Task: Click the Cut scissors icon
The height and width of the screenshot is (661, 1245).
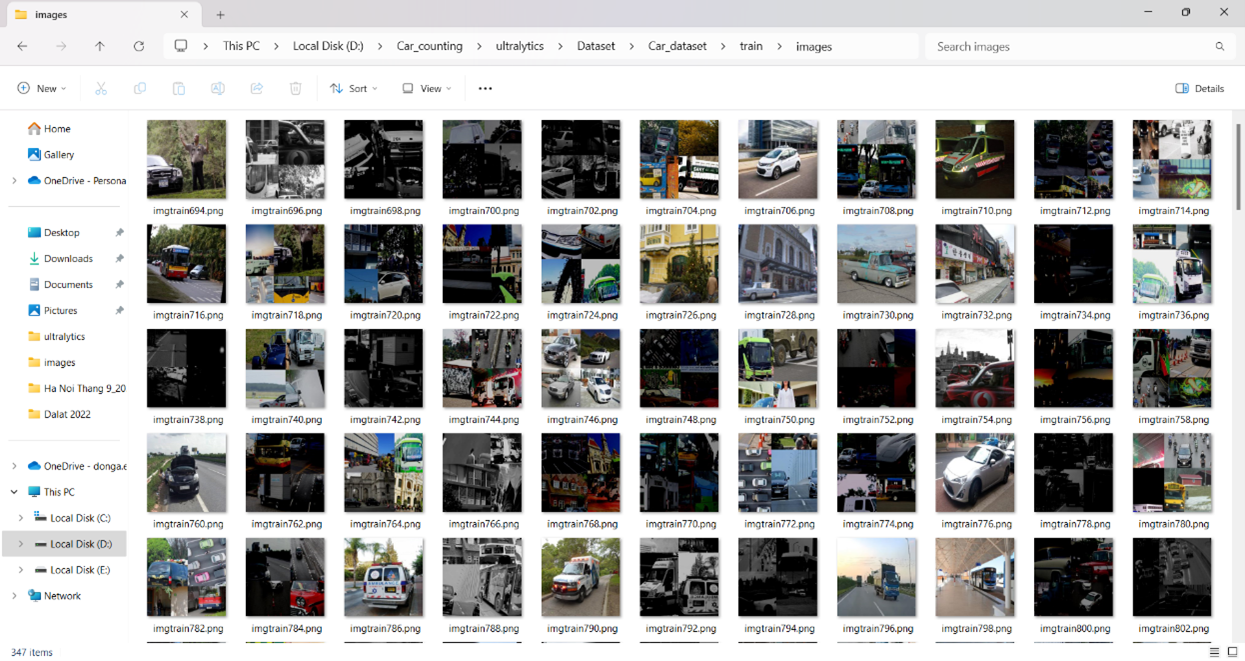Action: click(x=101, y=88)
